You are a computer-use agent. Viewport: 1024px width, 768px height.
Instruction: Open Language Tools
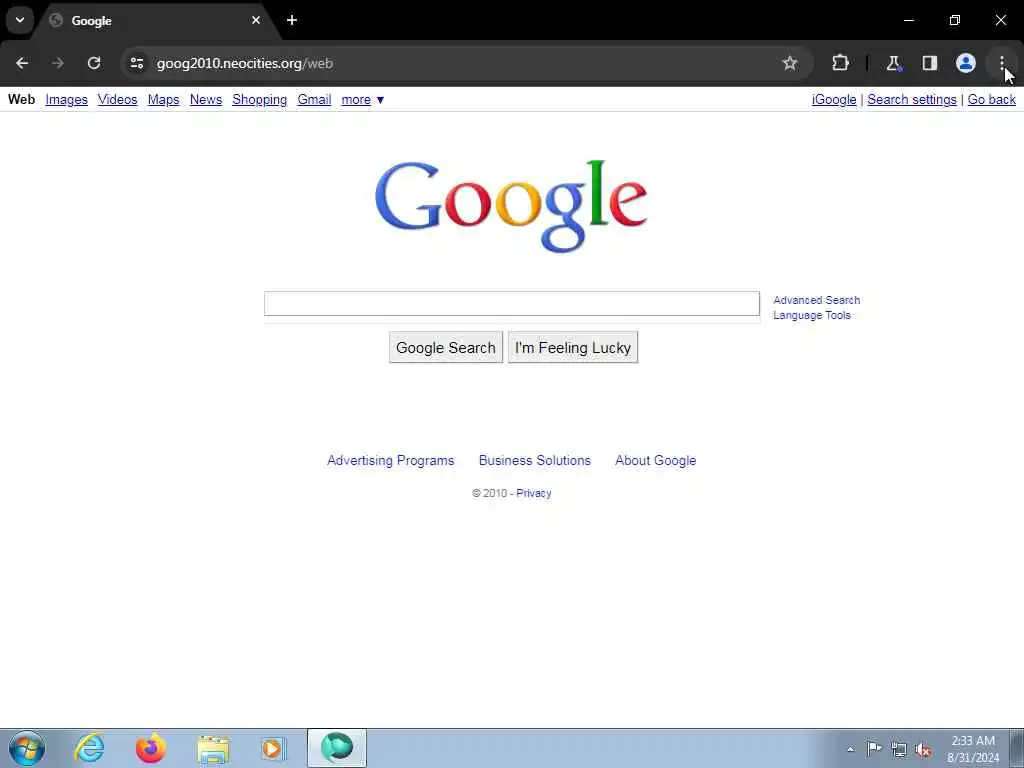click(812, 315)
